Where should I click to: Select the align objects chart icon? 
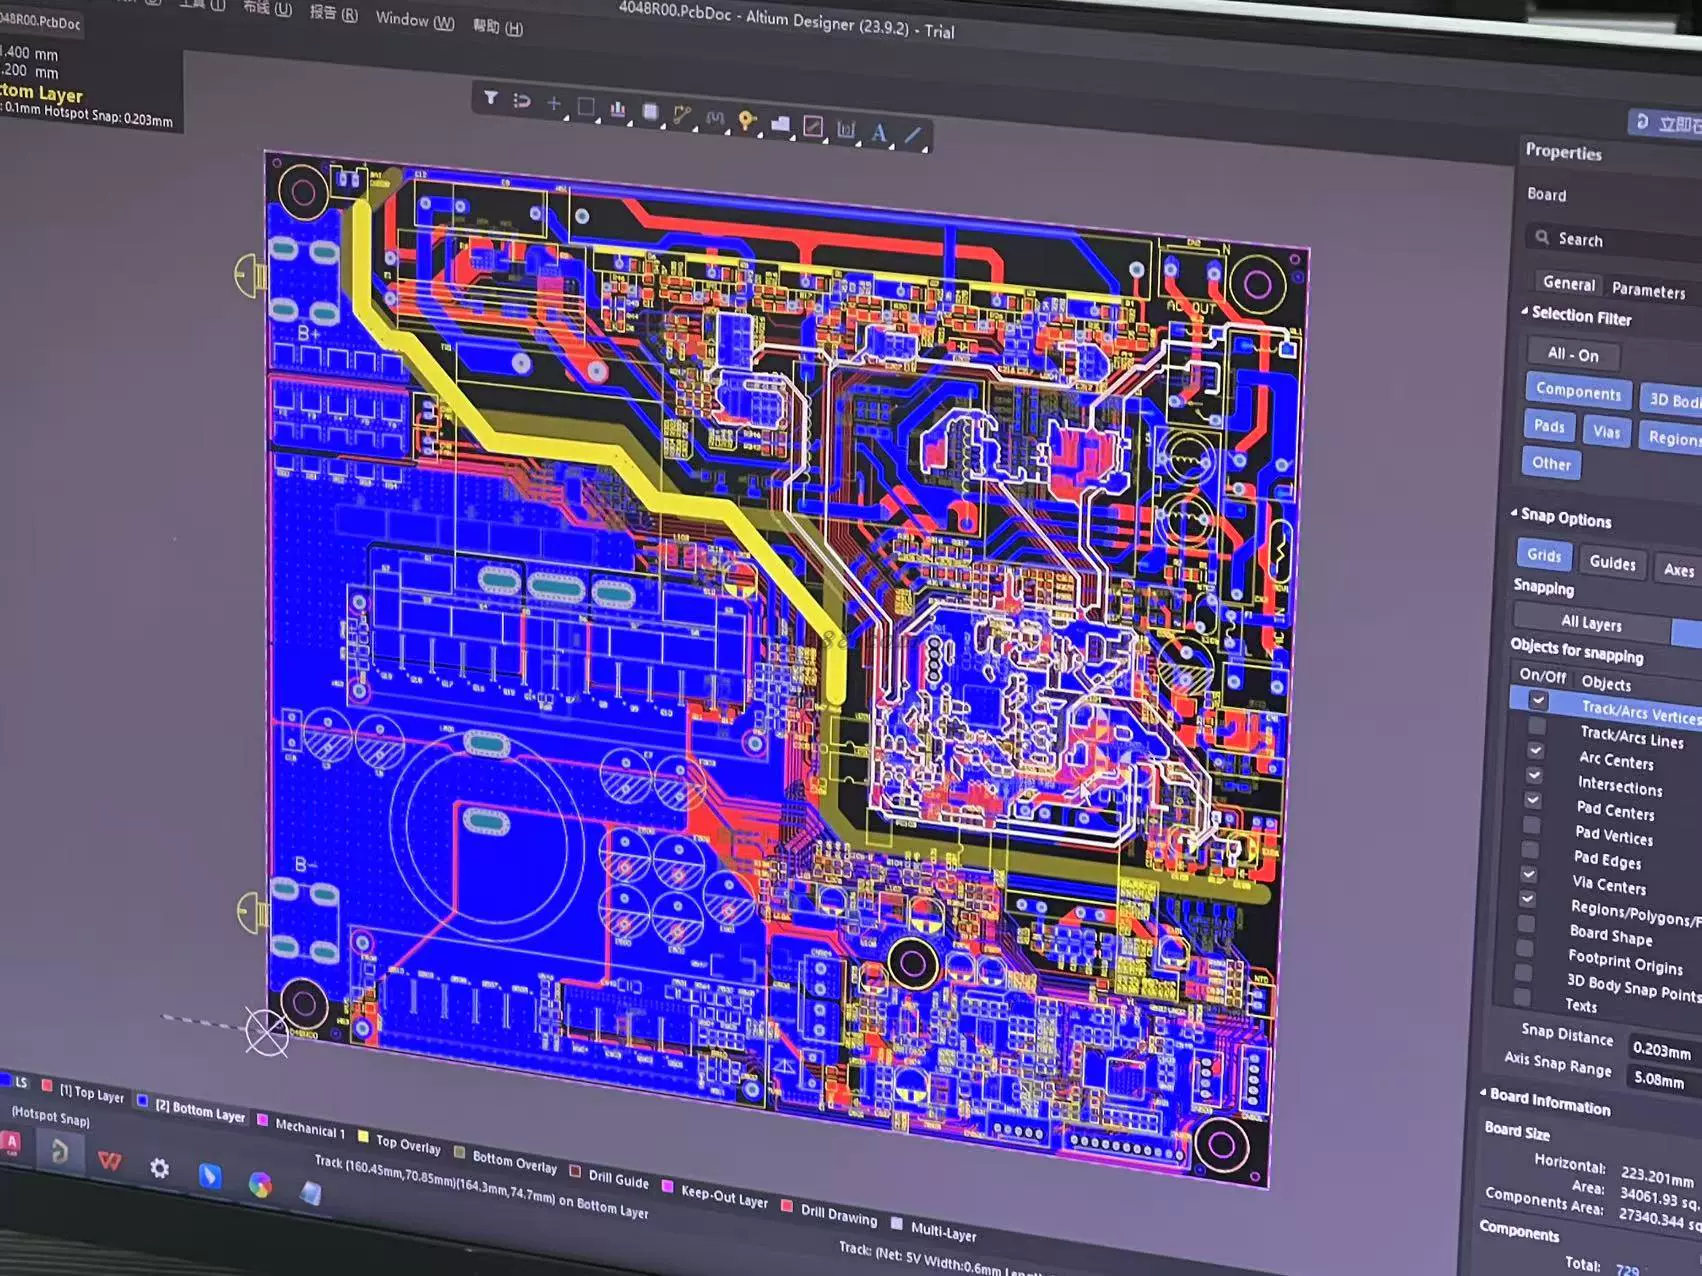pyautogui.click(x=618, y=110)
